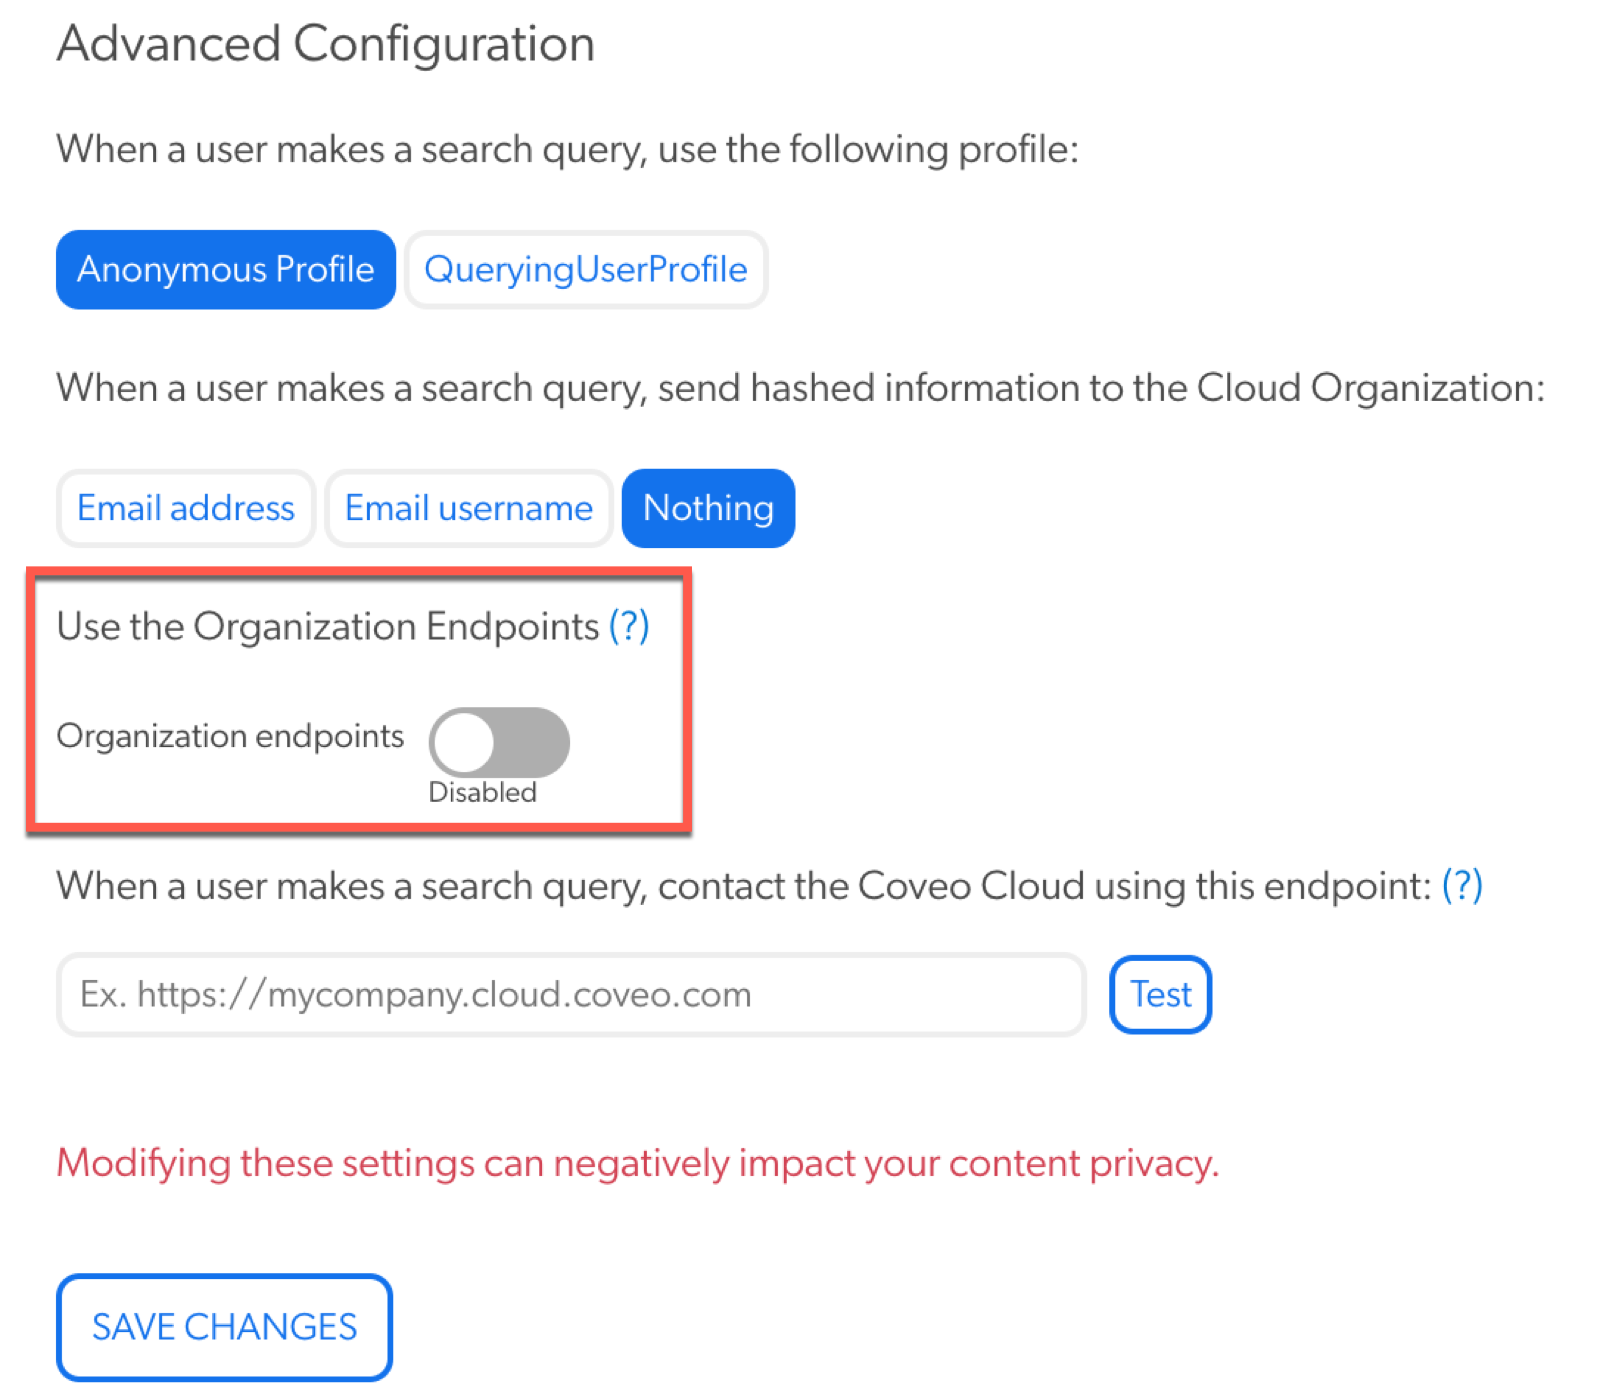This screenshot has width=1600, height=1400.
Task: Choose Nothing for hashed information
Action: coord(708,508)
